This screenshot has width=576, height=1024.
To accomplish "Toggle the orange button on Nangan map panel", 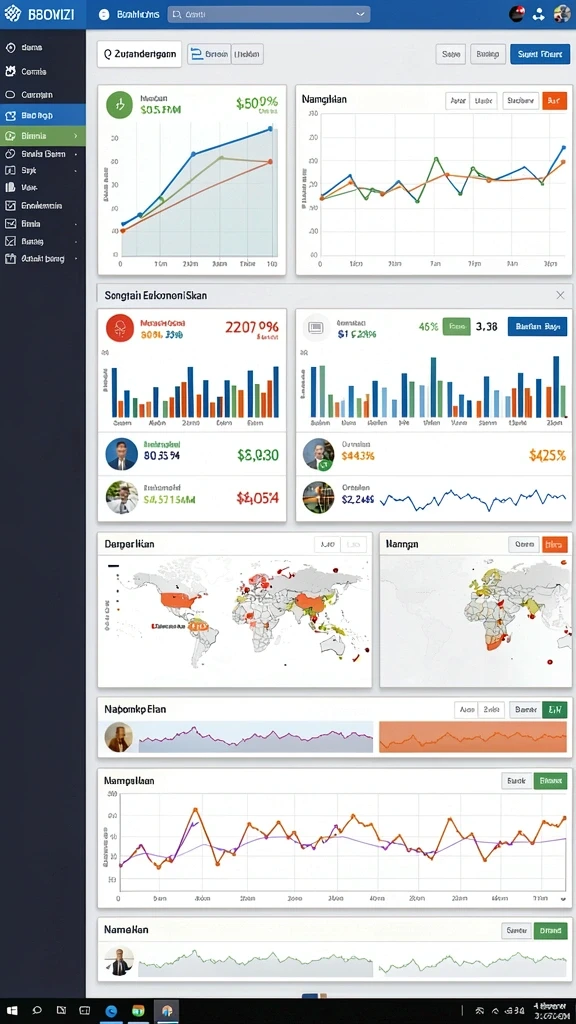I will pos(554,544).
